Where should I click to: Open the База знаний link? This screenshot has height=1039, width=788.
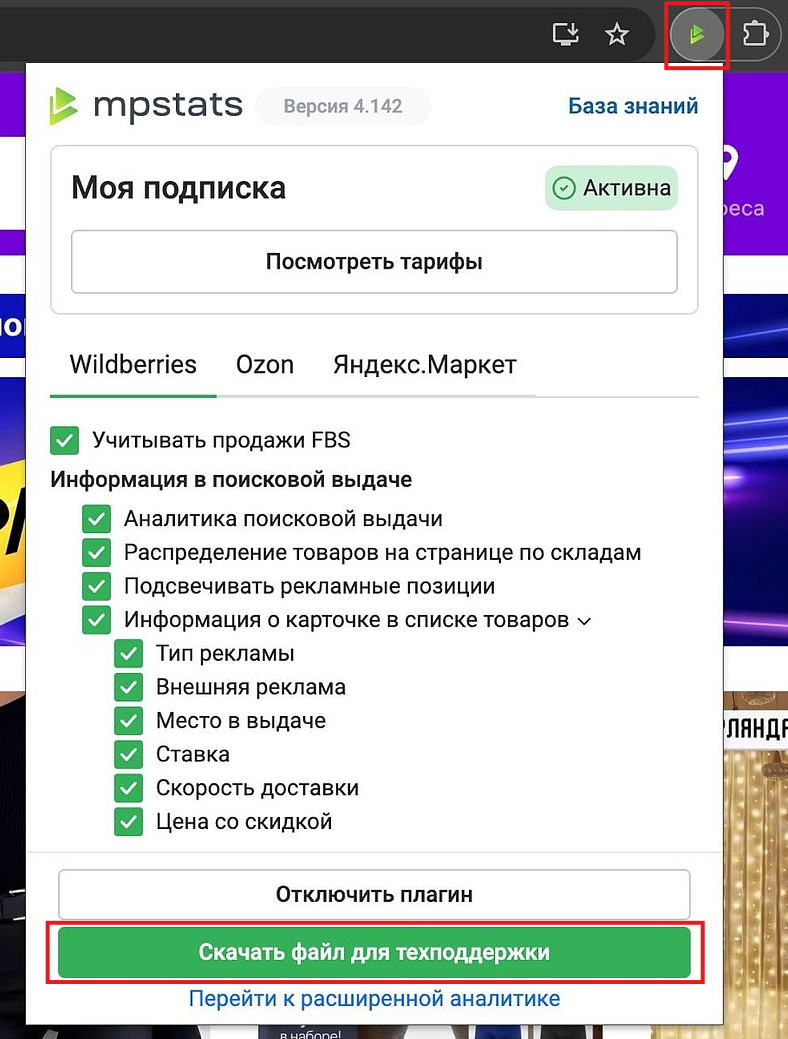(633, 106)
